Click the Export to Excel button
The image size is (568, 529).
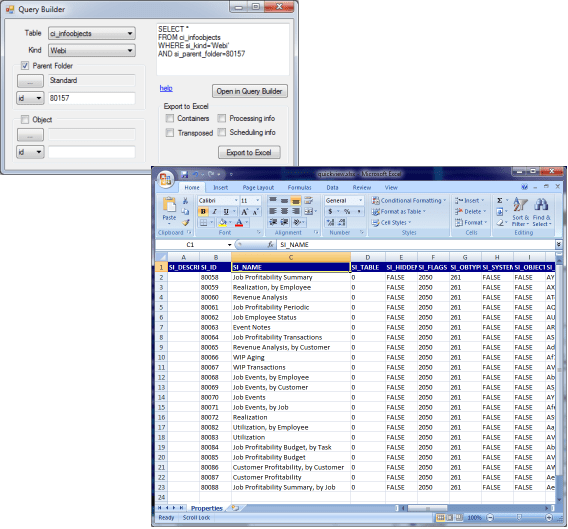click(x=249, y=152)
